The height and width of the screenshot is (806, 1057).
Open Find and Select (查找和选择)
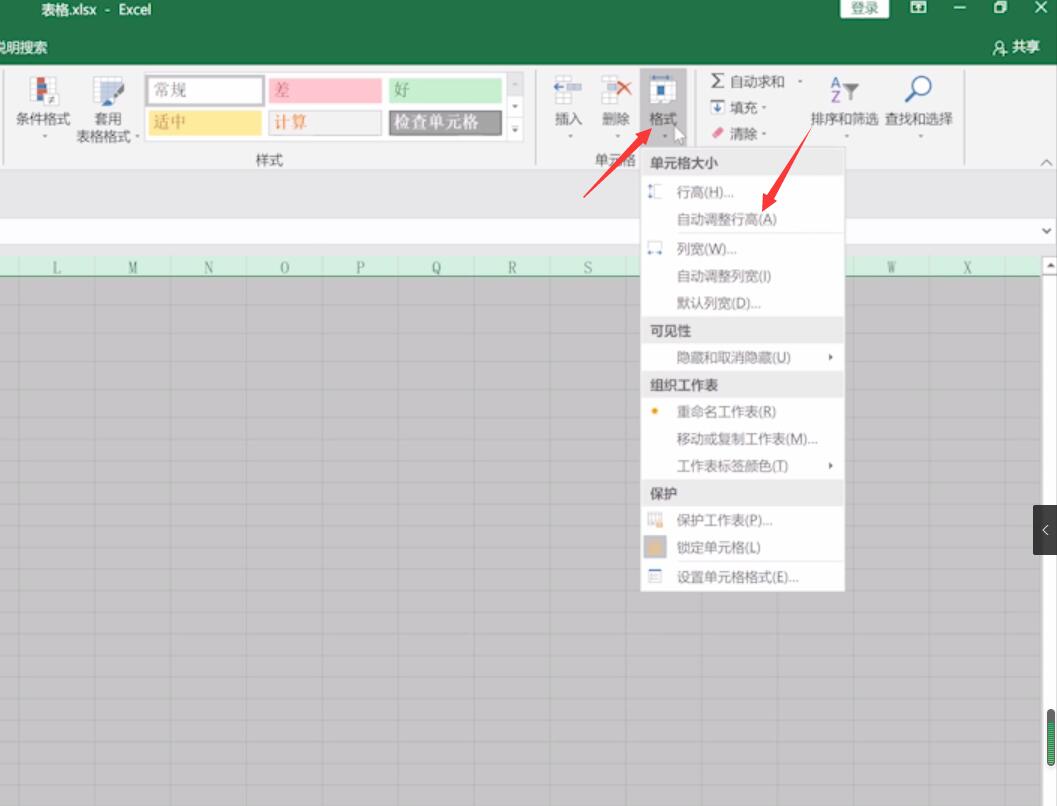point(918,108)
